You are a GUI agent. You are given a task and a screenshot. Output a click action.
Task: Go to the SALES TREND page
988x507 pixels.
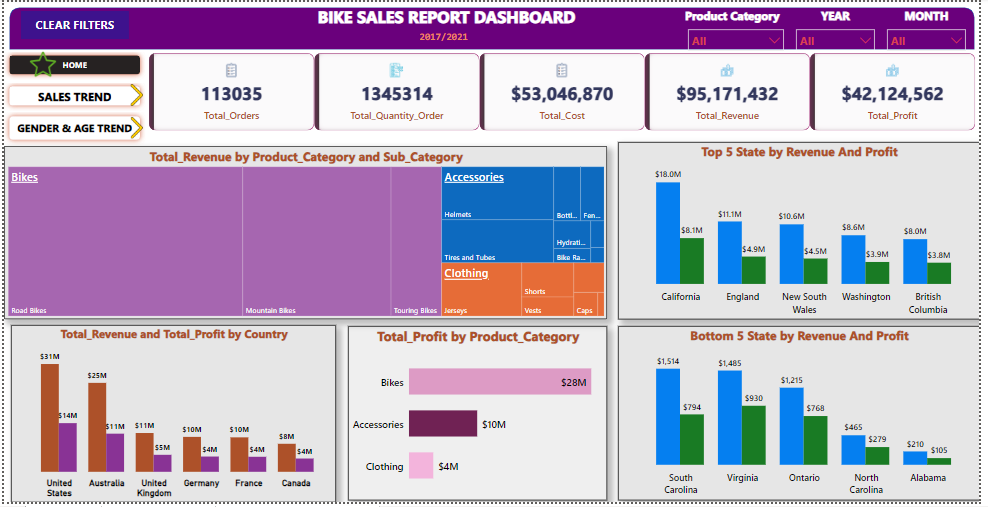click(74, 97)
